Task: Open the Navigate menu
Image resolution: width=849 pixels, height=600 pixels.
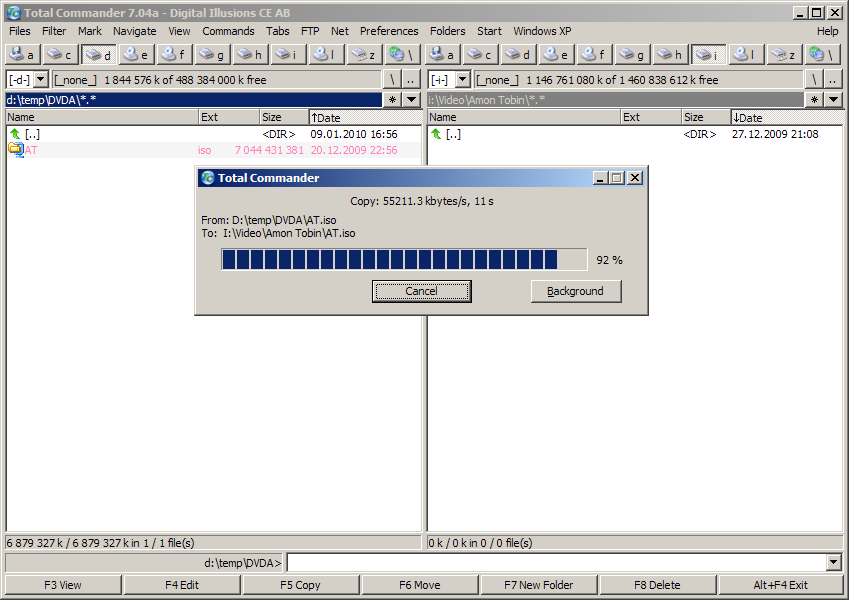Action: pos(134,31)
